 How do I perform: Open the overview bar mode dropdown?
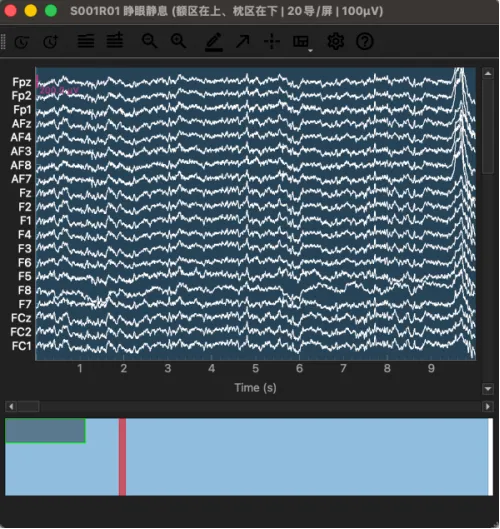tap(303, 43)
